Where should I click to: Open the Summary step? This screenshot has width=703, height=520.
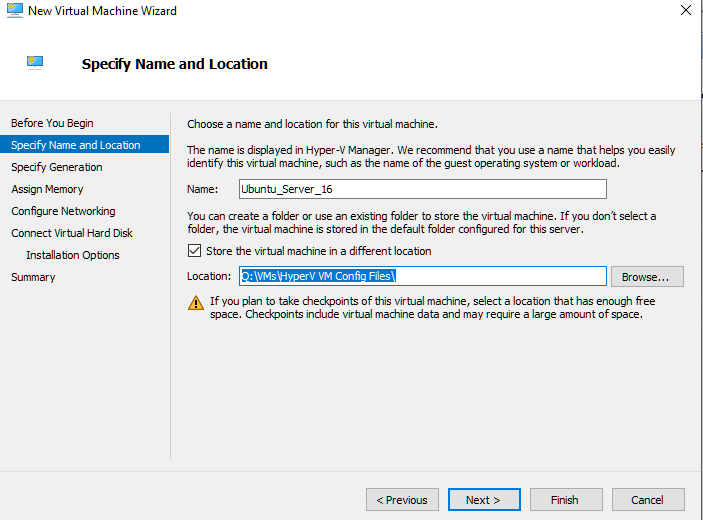33,277
